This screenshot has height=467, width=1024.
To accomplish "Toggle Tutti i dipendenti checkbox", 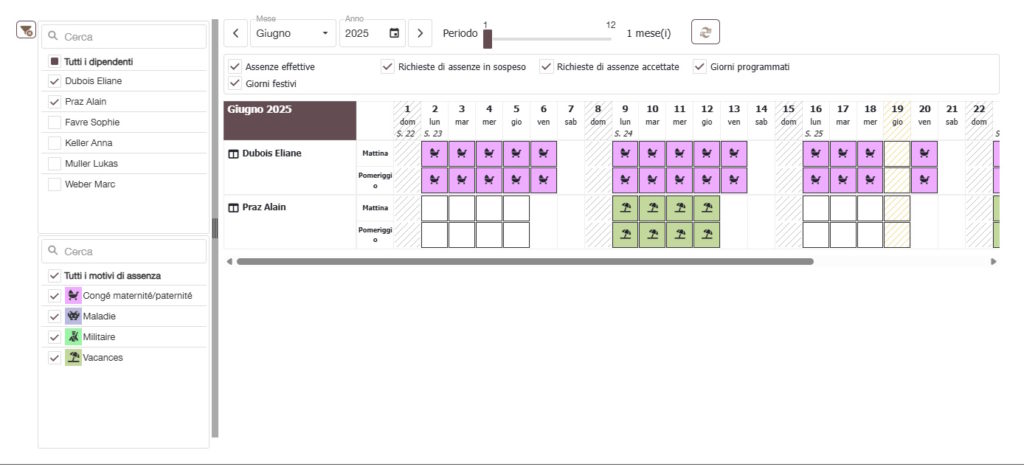I will tap(54, 61).
